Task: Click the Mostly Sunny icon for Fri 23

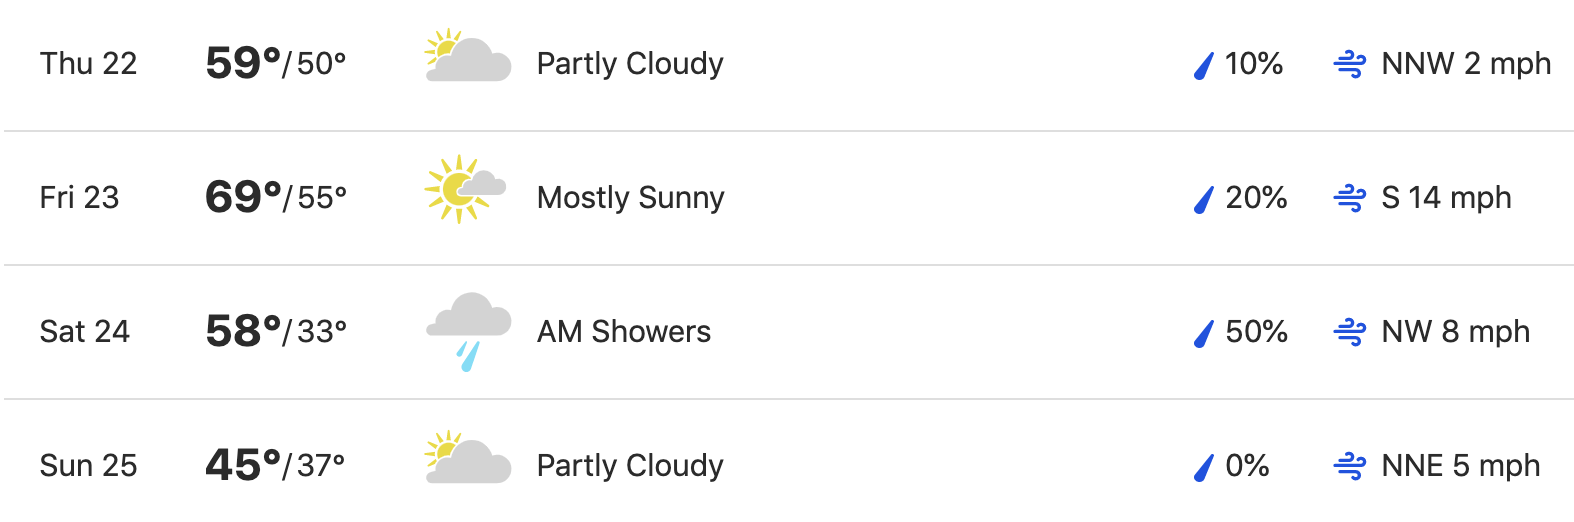Action: (x=466, y=189)
